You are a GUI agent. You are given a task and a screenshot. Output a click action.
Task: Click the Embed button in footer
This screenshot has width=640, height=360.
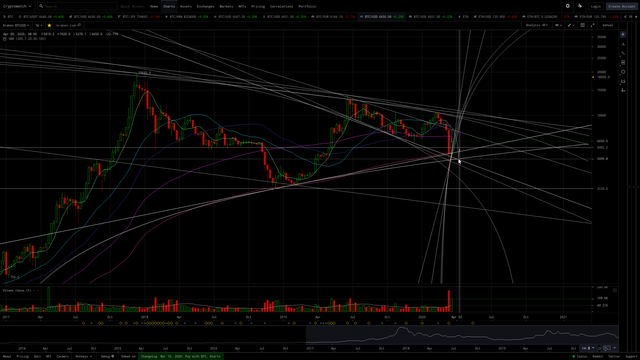point(128,356)
